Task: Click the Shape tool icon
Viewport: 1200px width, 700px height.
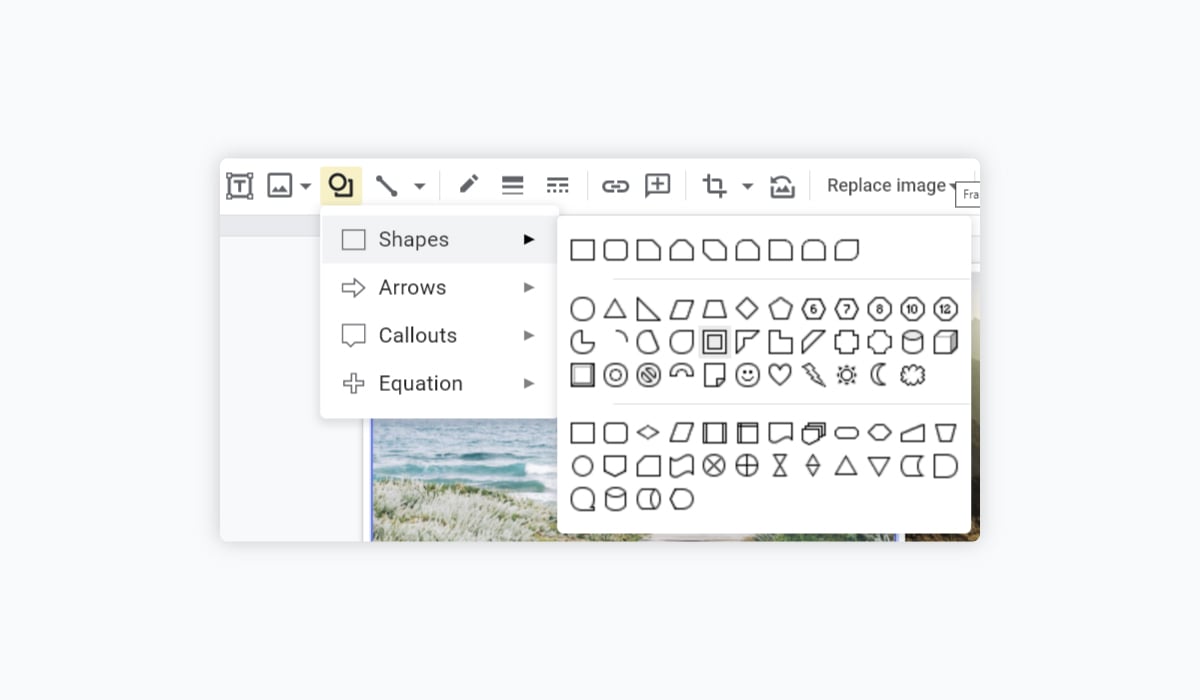Action: tap(341, 186)
